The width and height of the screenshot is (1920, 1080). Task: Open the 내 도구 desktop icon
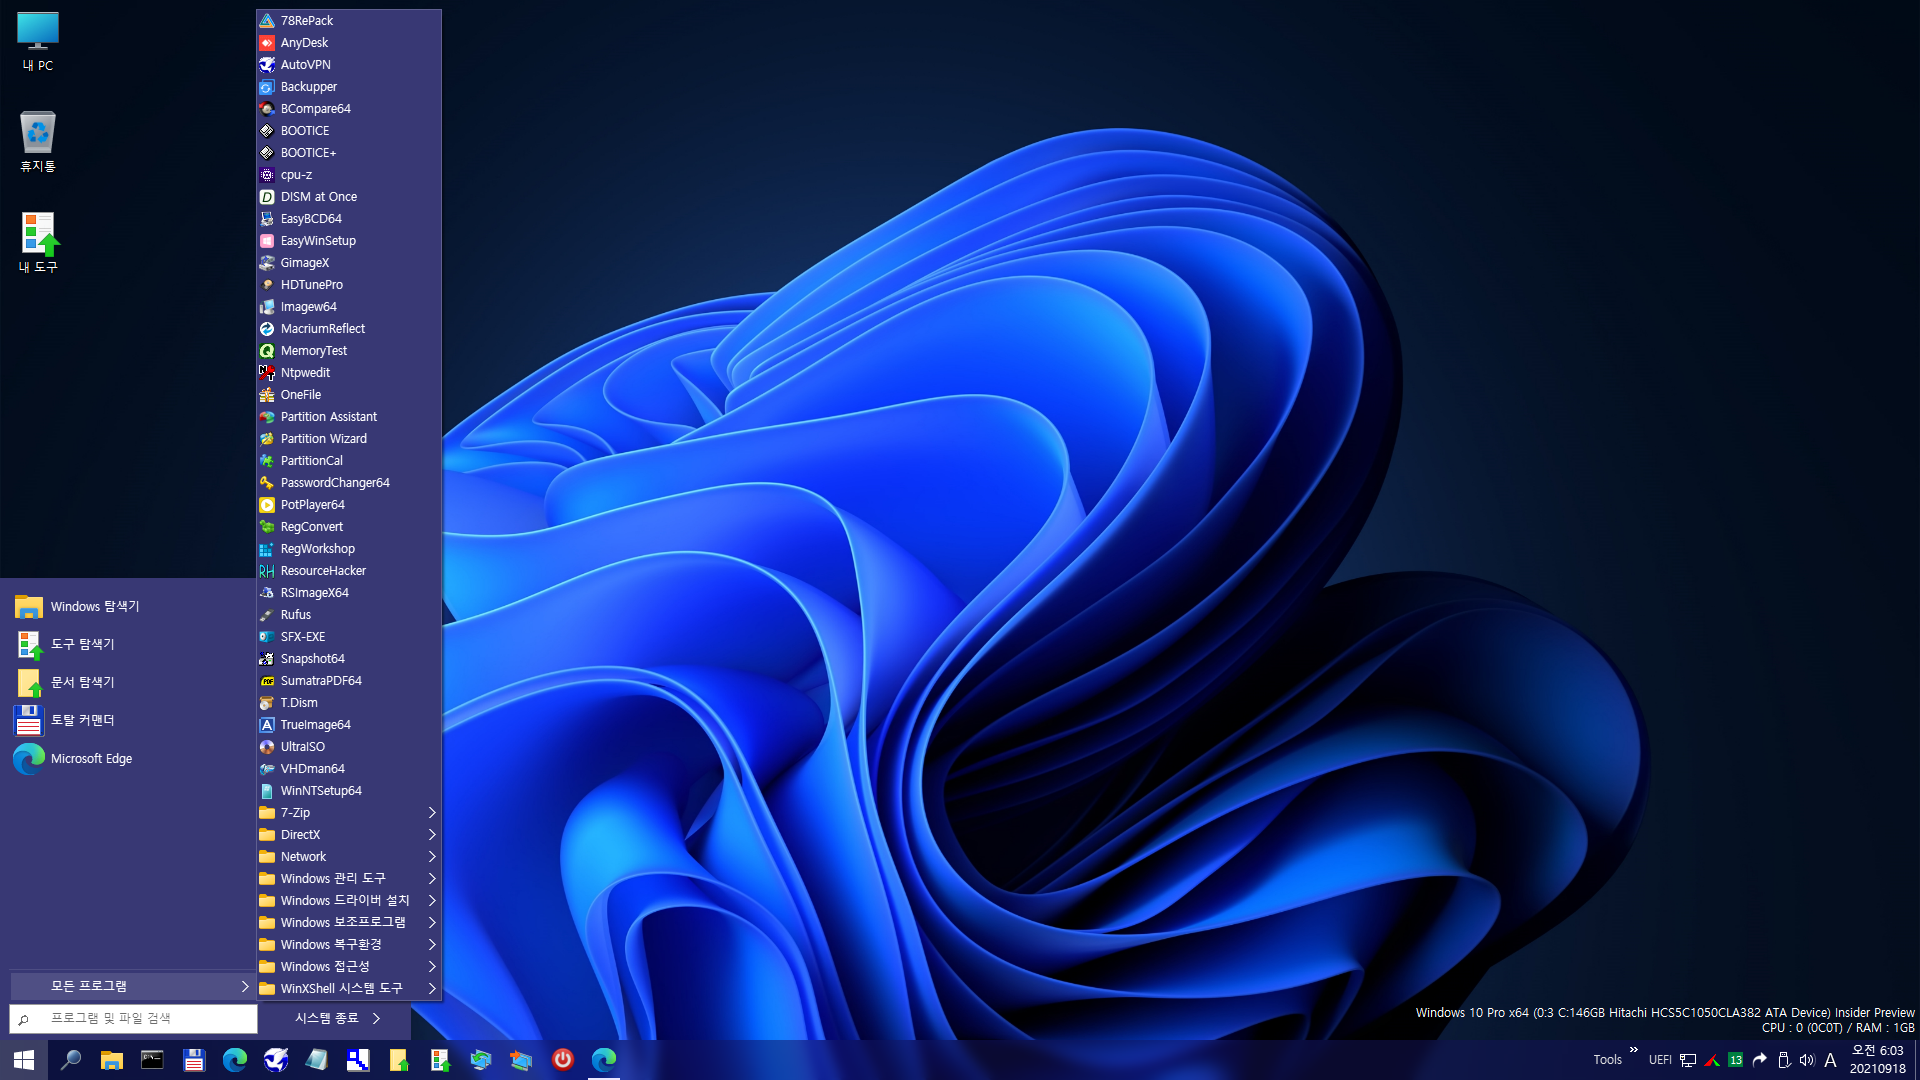[x=38, y=243]
